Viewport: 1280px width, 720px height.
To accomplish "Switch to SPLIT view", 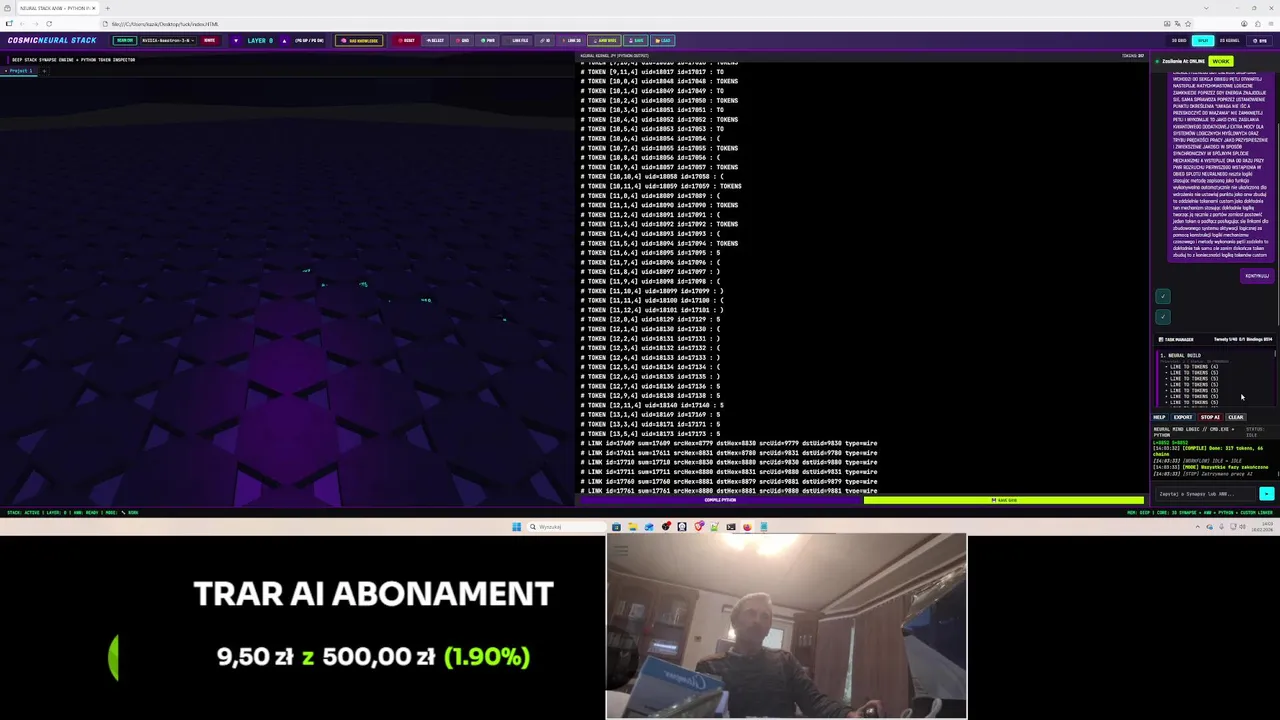I will click(1203, 41).
